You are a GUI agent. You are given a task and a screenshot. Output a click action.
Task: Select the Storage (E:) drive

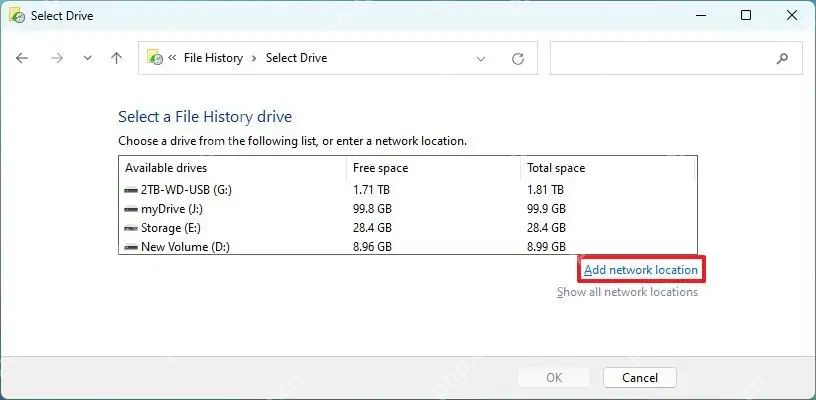click(x=407, y=228)
